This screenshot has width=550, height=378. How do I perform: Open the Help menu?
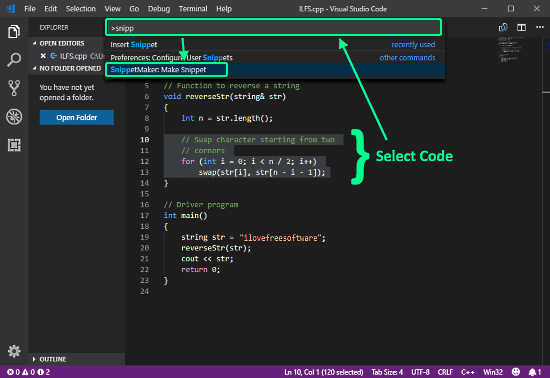224,9
